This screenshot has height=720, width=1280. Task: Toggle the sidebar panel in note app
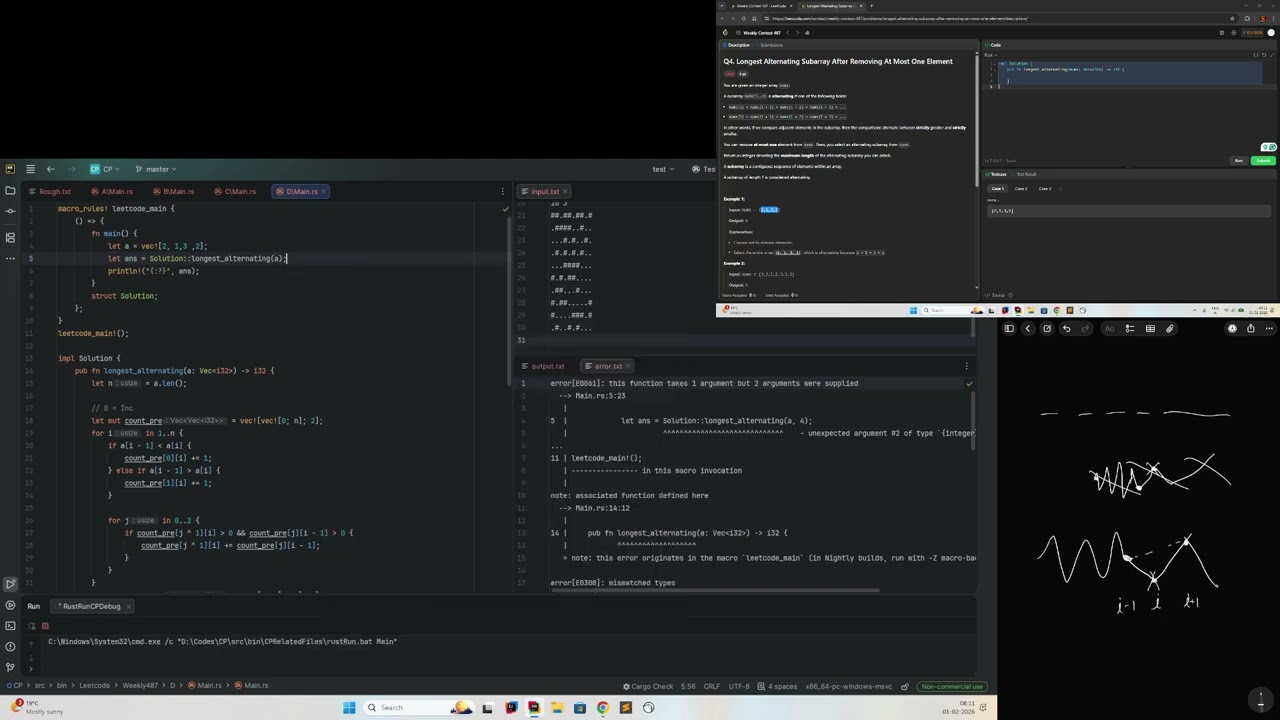tap(1009, 329)
